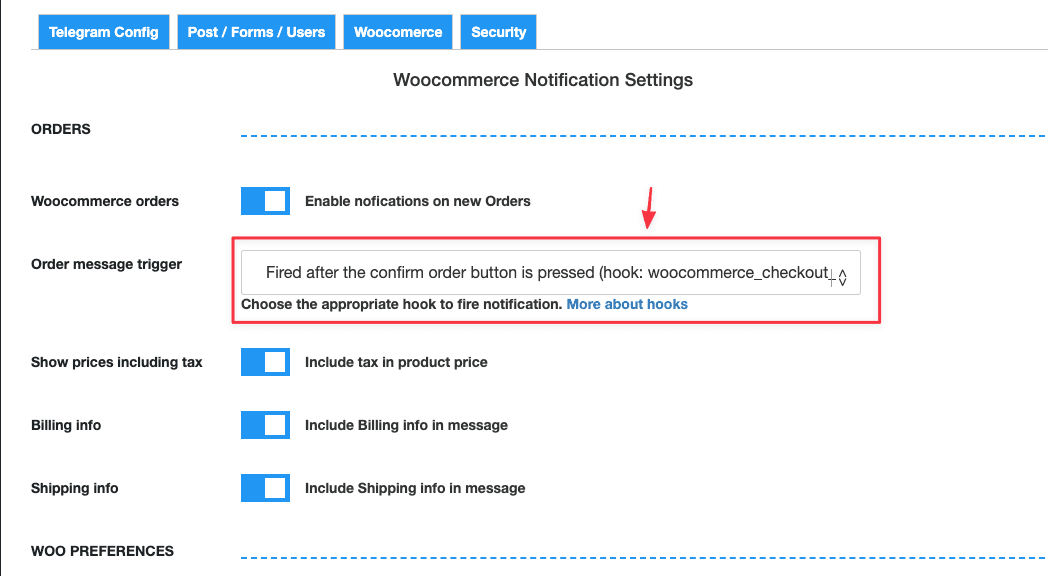Click the Choose the appropriate hook helper text
1048x576 pixels.
(400, 304)
